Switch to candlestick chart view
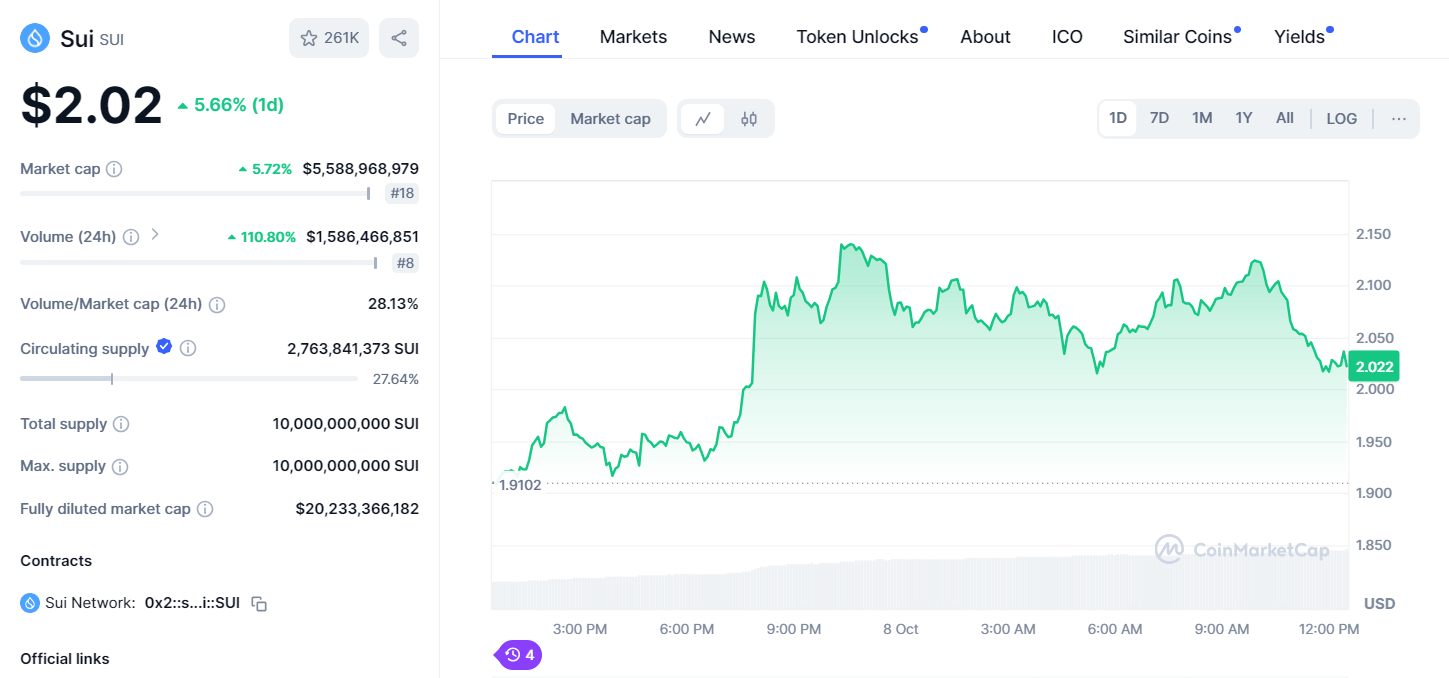1449x678 pixels. tap(749, 119)
